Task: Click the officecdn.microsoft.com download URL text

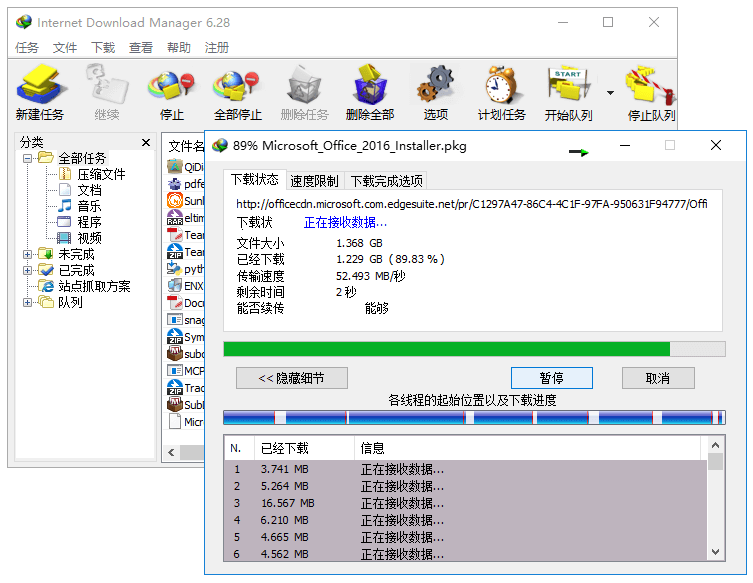Action: click(471, 204)
